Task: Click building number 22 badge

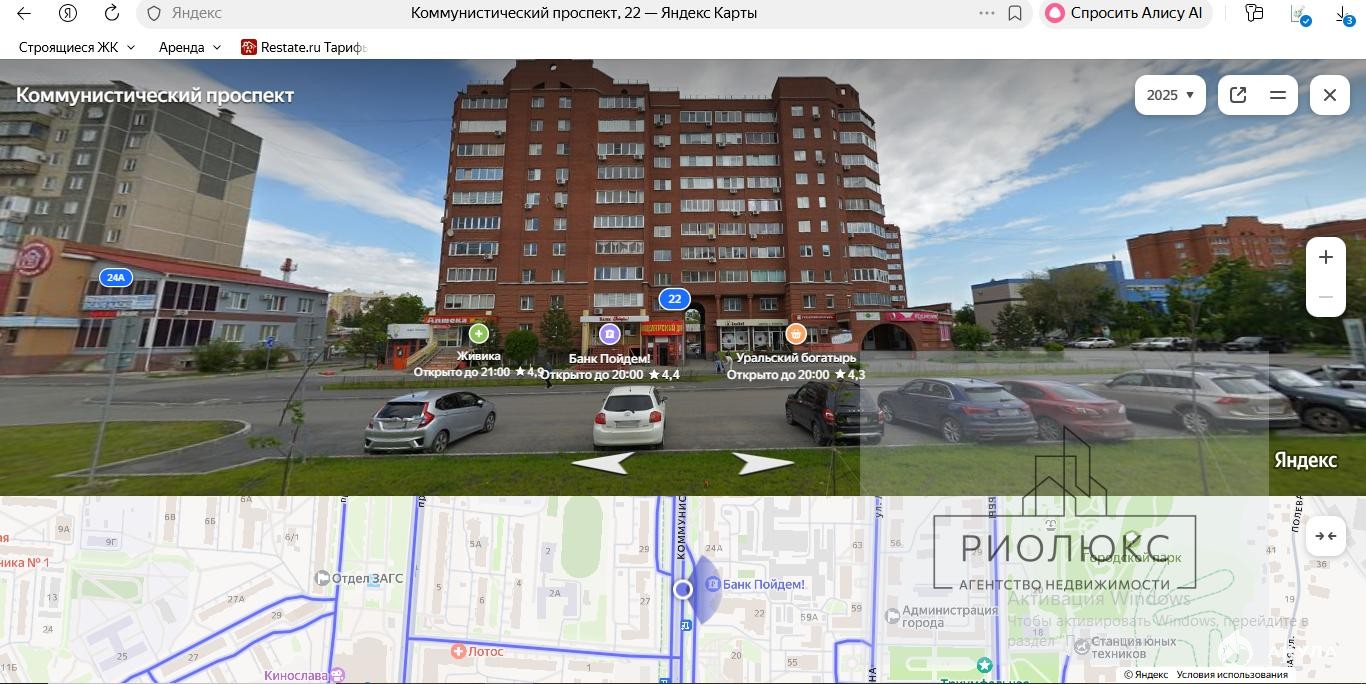Action: pyautogui.click(x=675, y=299)
